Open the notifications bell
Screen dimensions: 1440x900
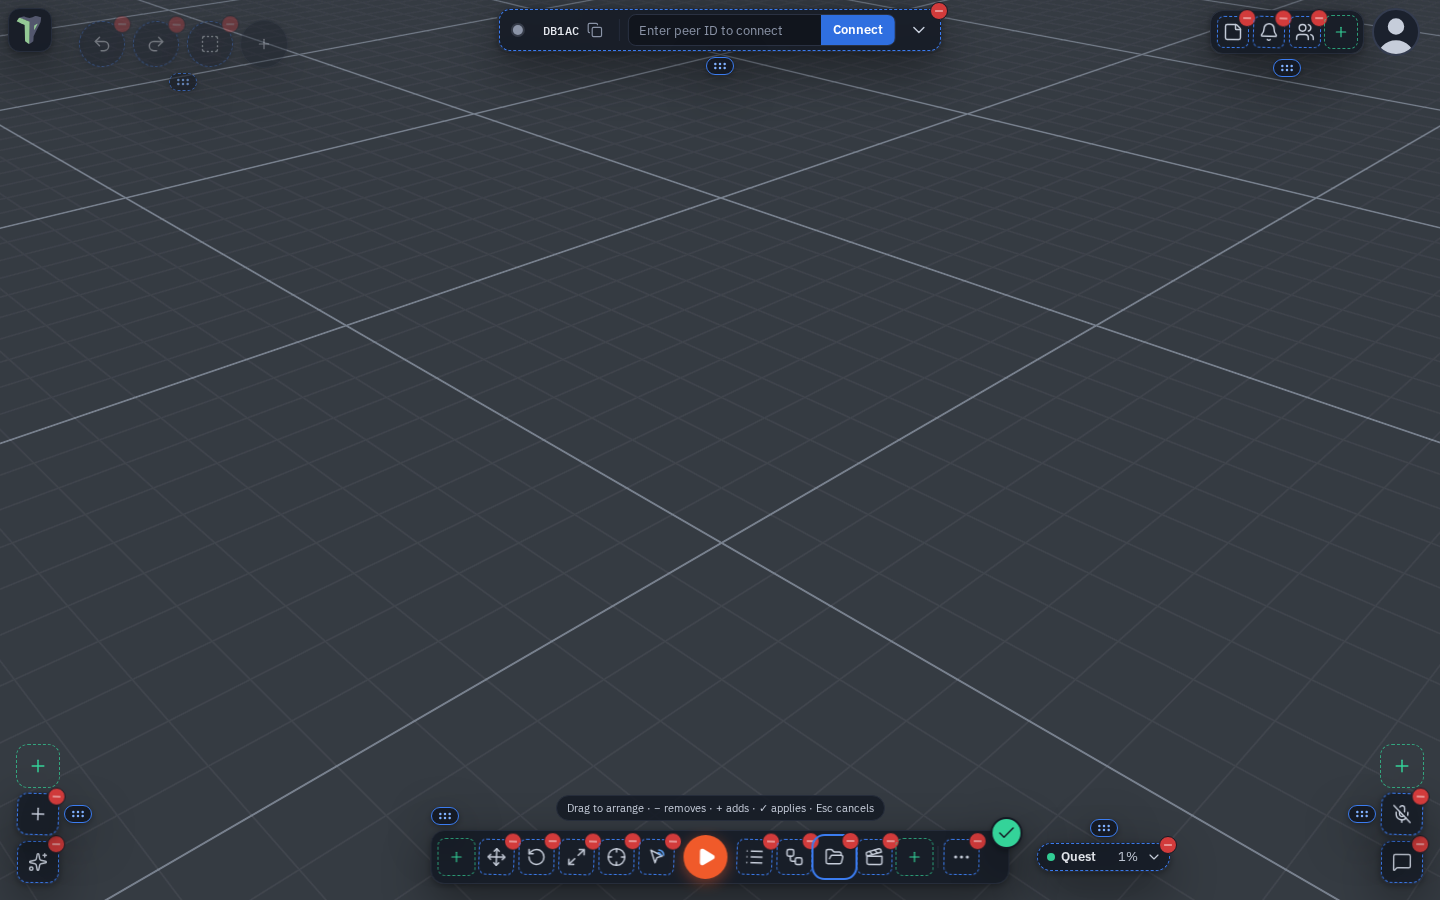point(1269,32)
